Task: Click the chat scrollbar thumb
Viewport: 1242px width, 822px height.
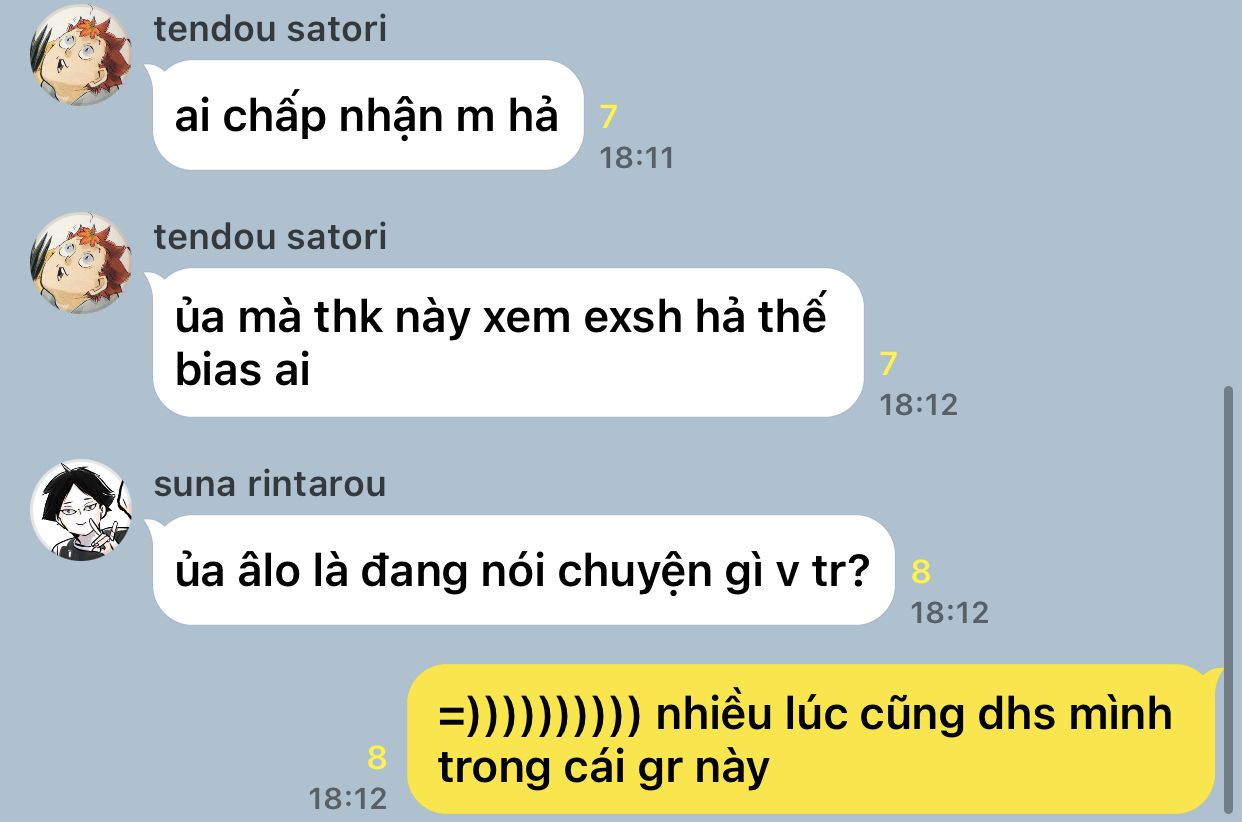Action: [1229, 600]
